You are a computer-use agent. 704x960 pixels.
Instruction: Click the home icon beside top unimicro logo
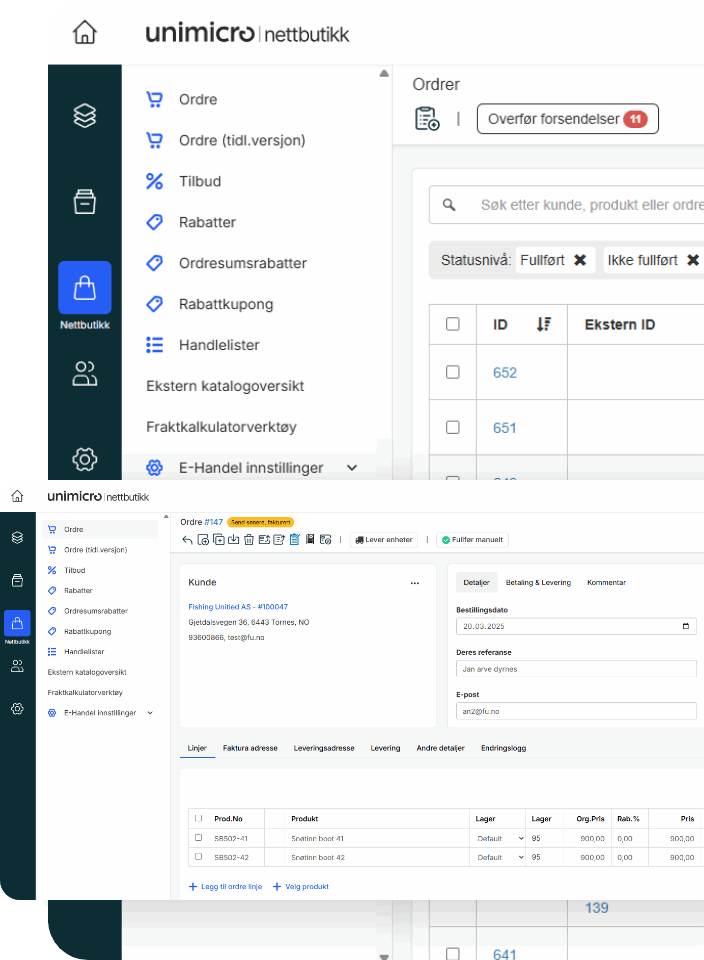[x=85, y=32]
